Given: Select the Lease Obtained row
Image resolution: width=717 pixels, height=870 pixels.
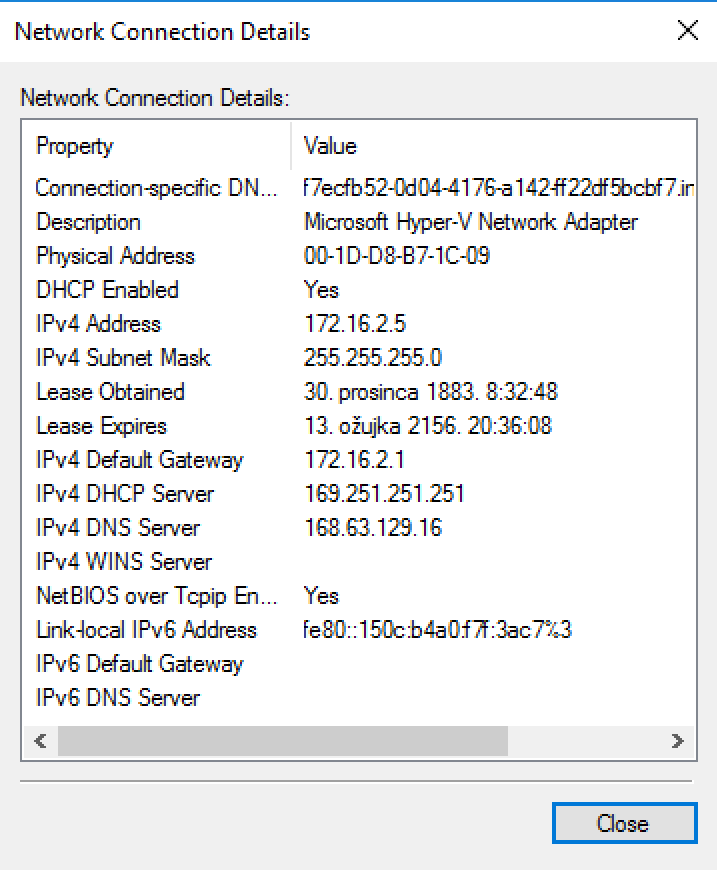Looking at the screenshot, I should click(359, 392).
